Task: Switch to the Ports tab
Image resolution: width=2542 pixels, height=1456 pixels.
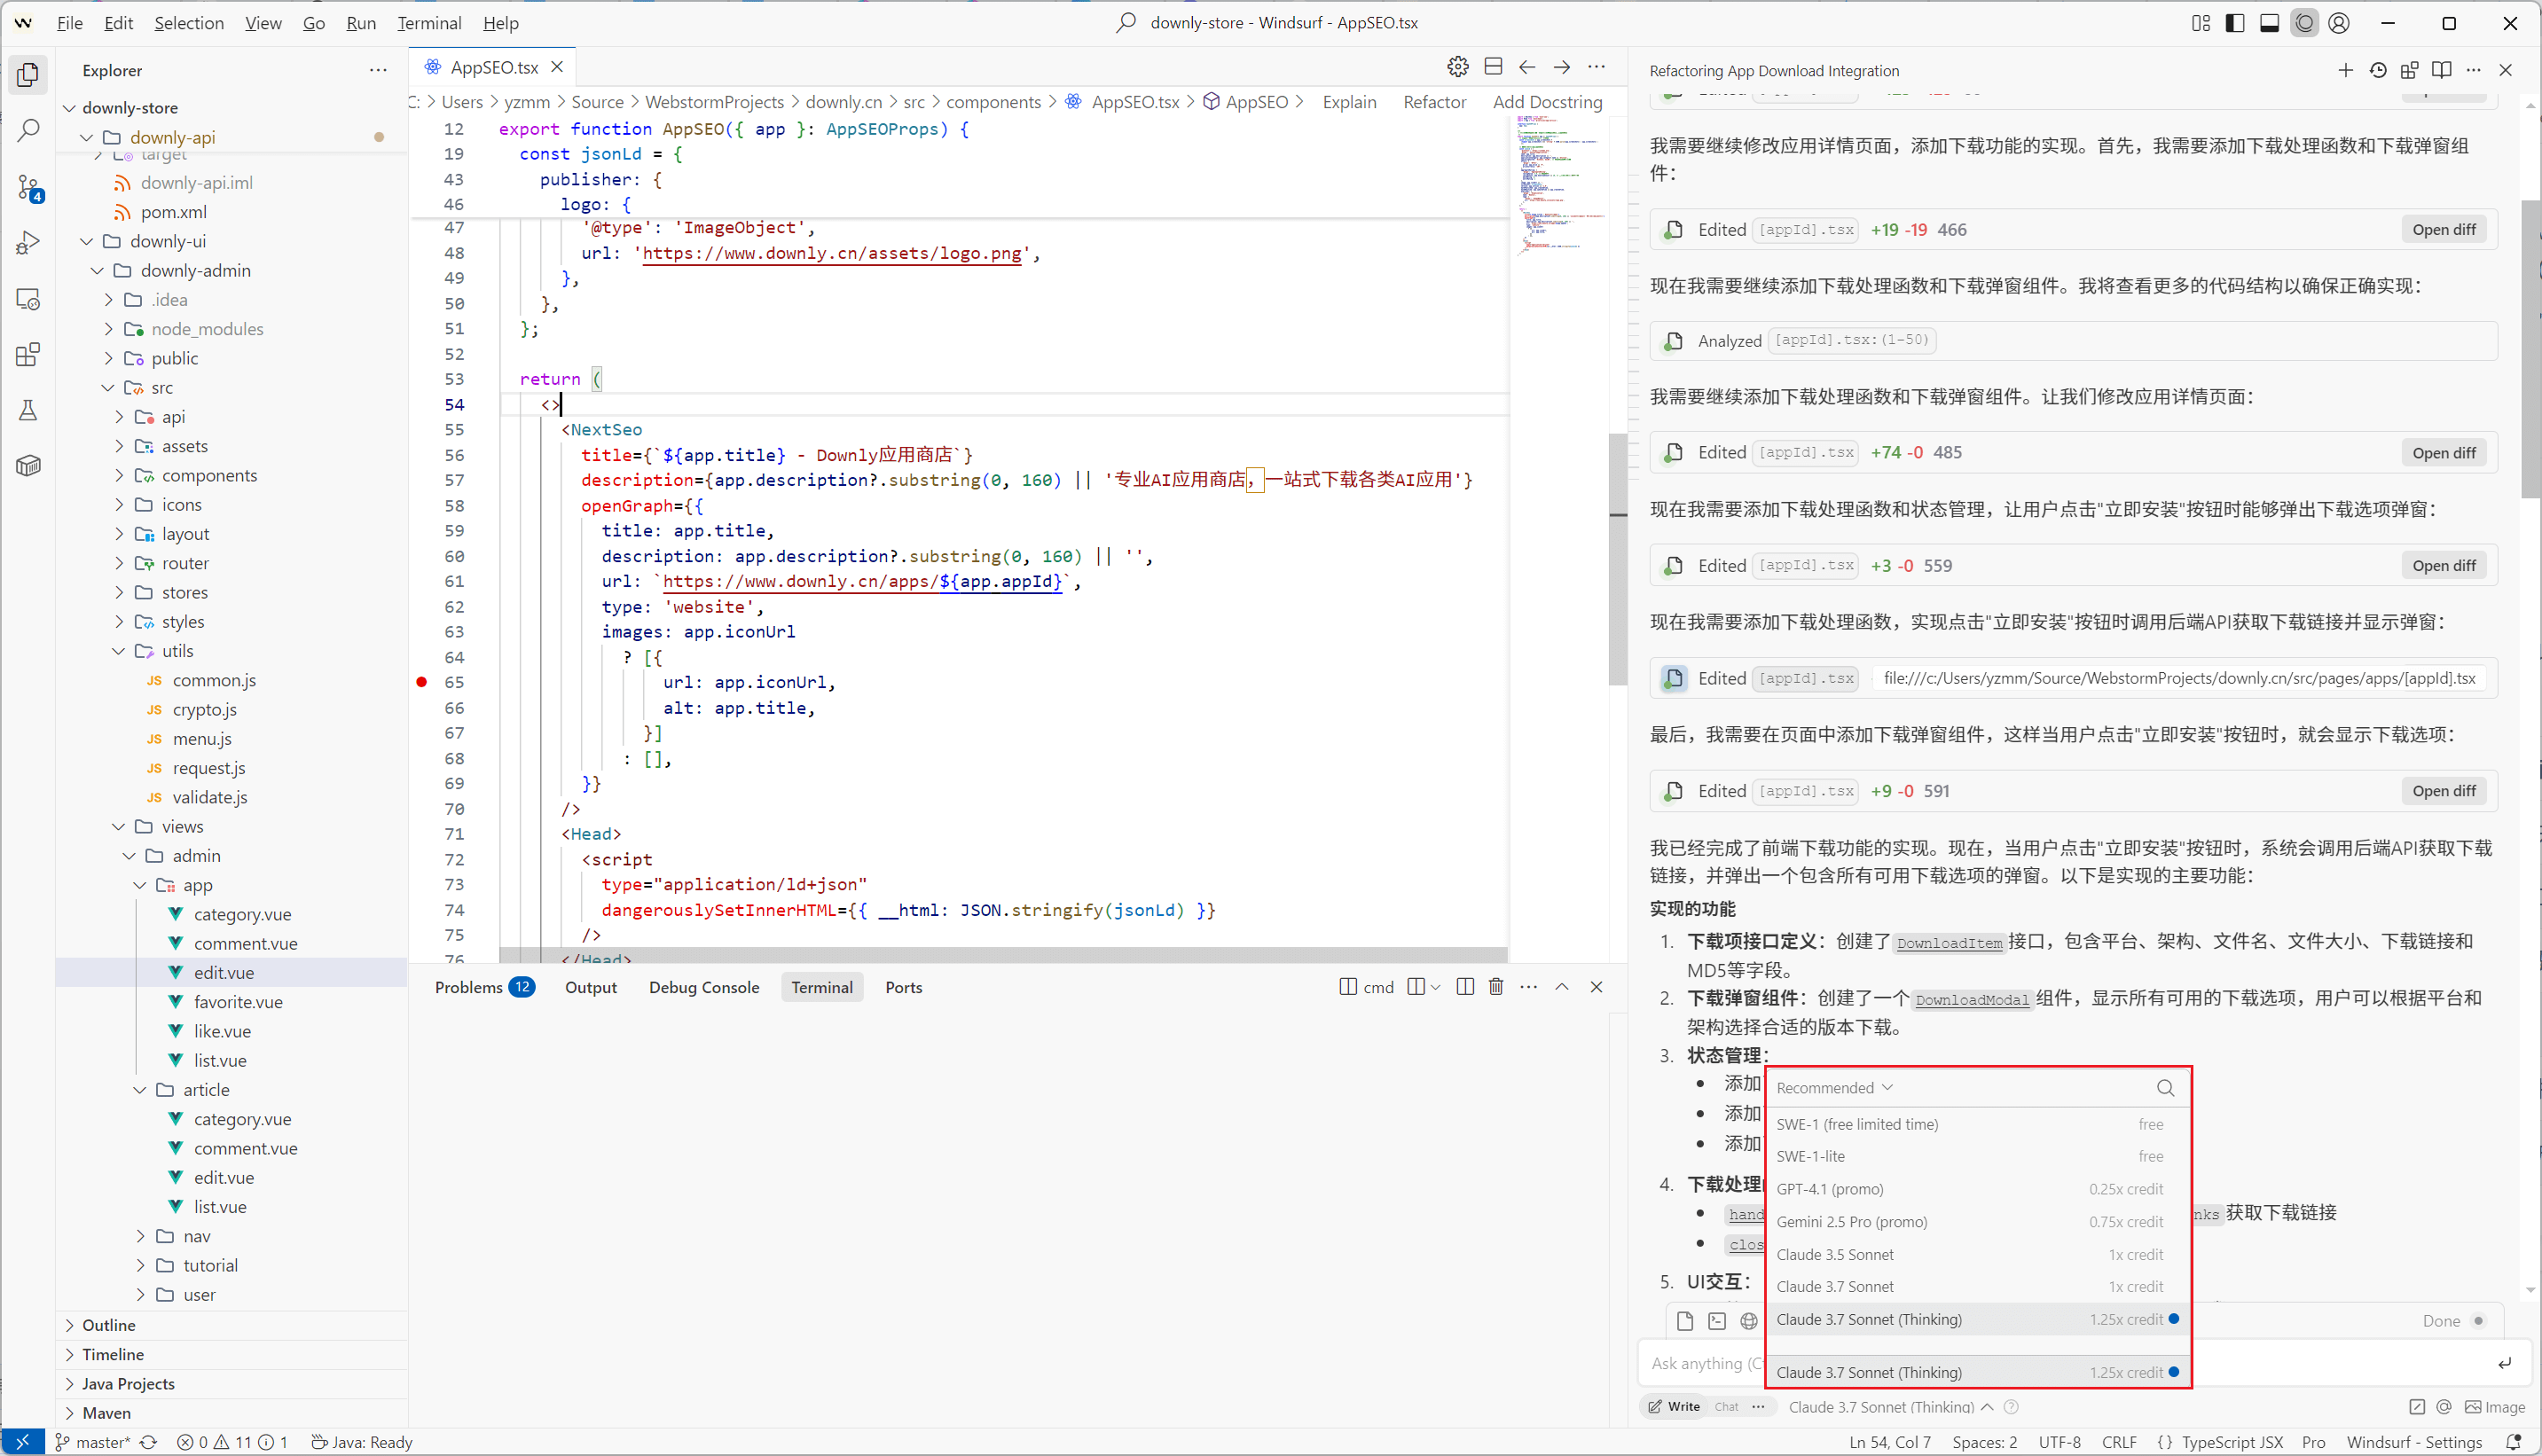Action: (x=903, y=987)
